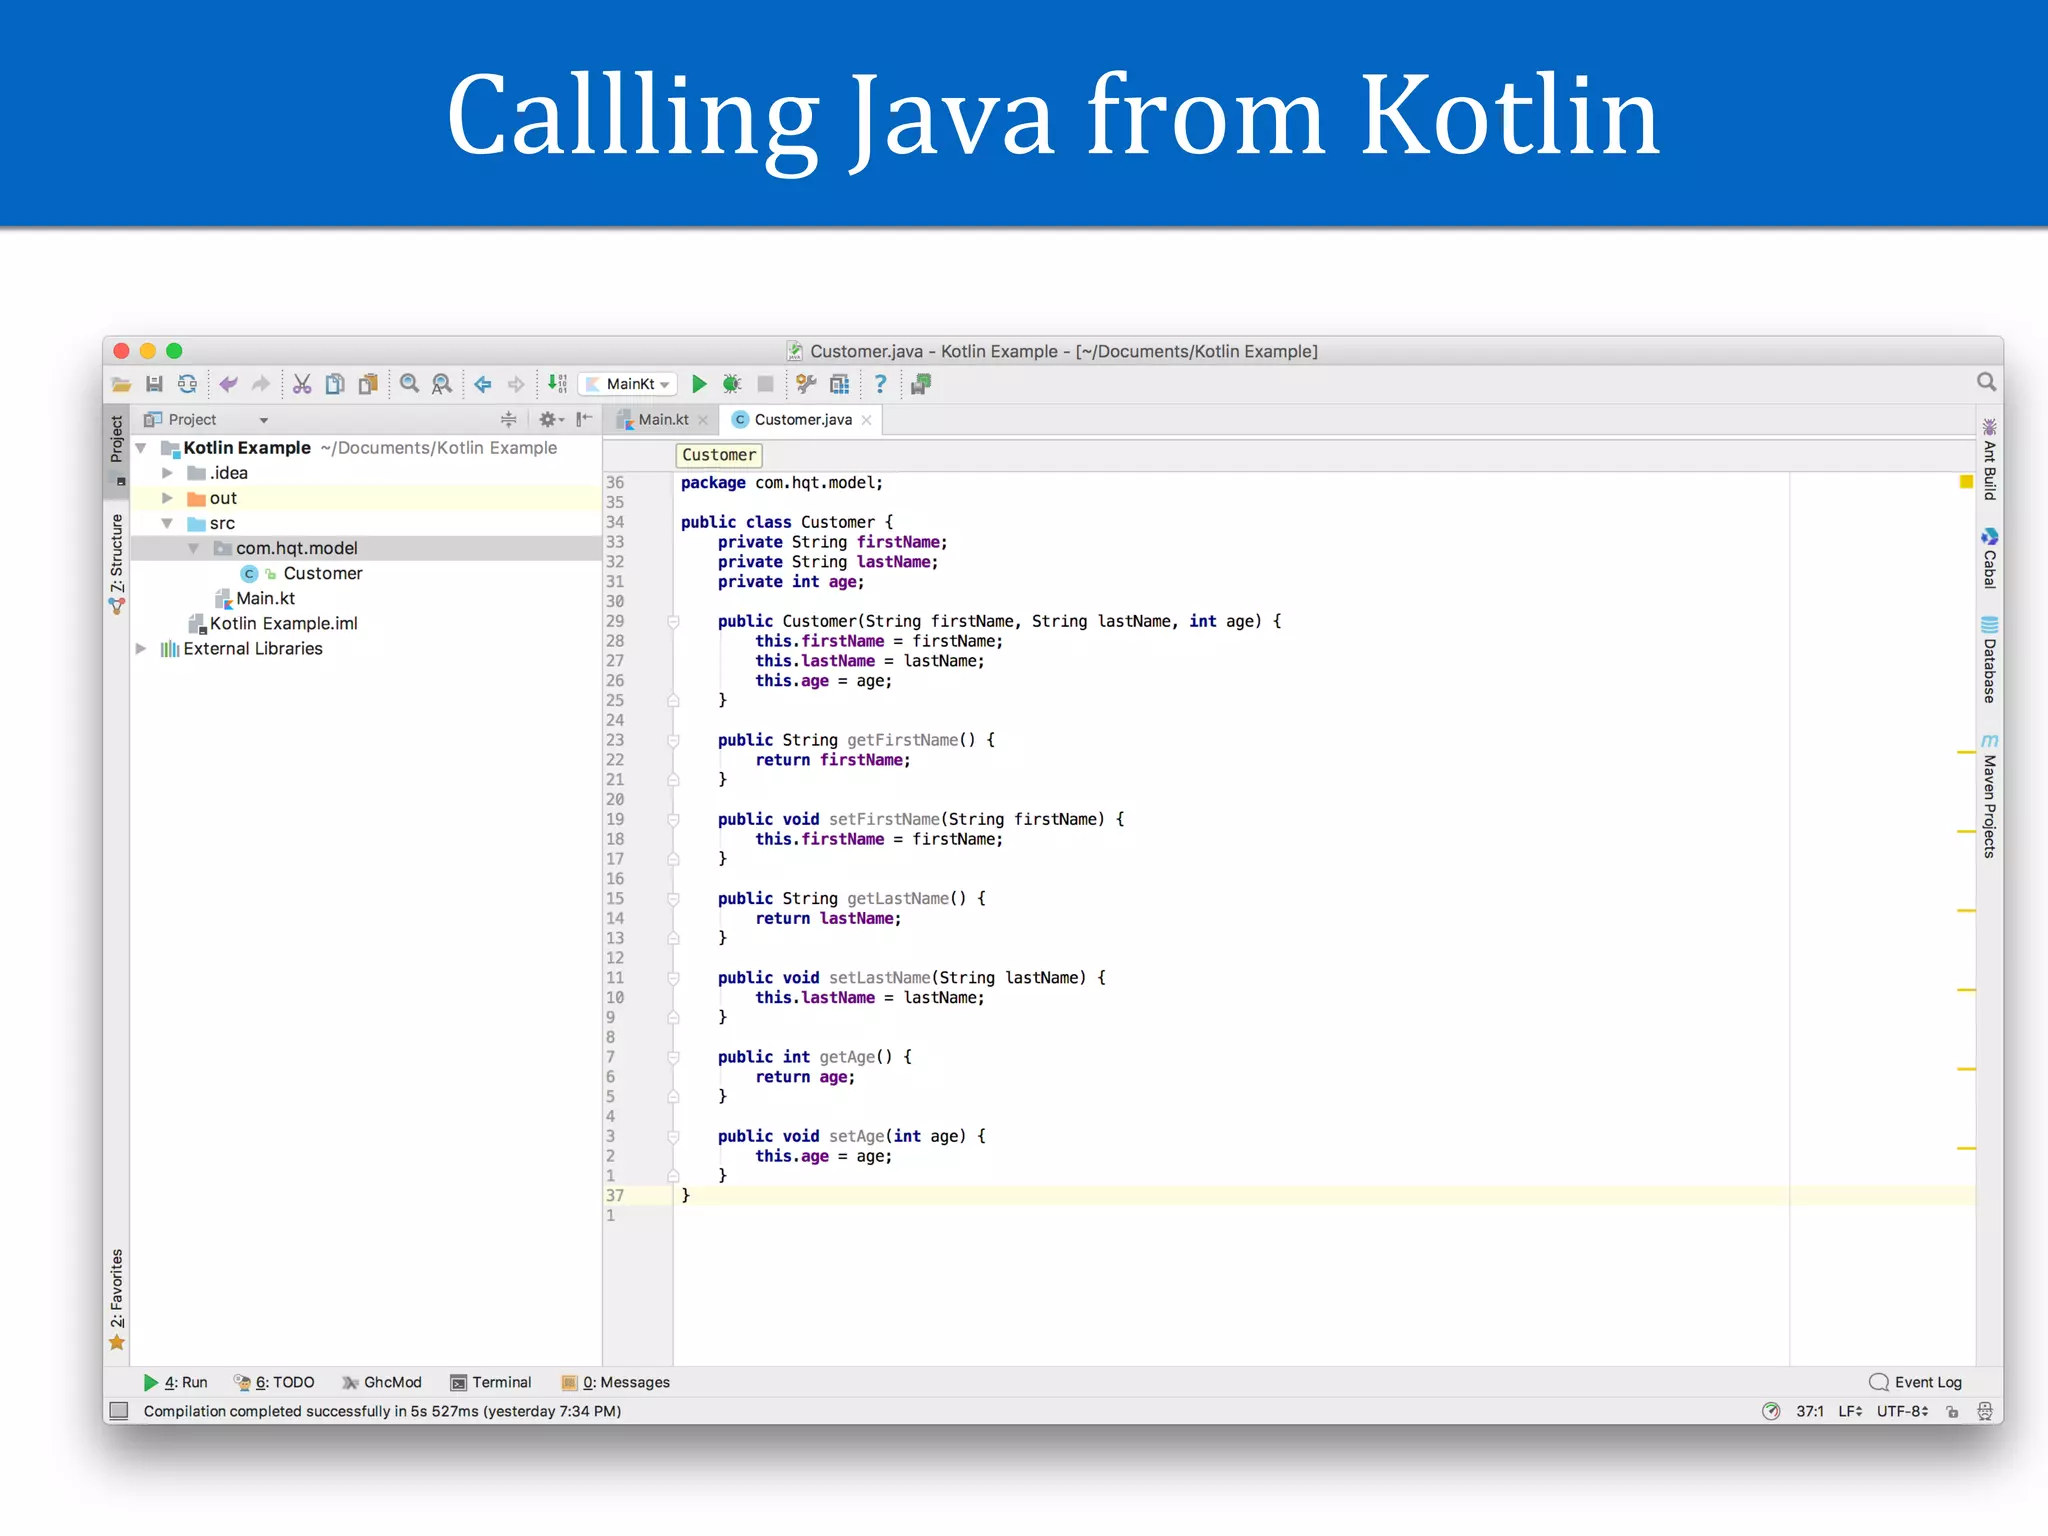
Task: Close the Customer.java tab
Action: (866, 420)
